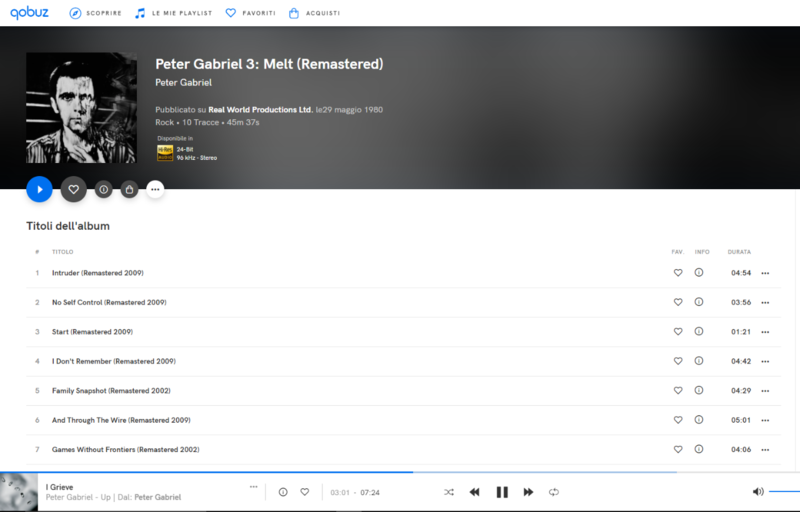This screenshot has height=512, width=800.
Task: Open Peter Gabriel - Up album link in player
Action: click(x=78, y=497)
